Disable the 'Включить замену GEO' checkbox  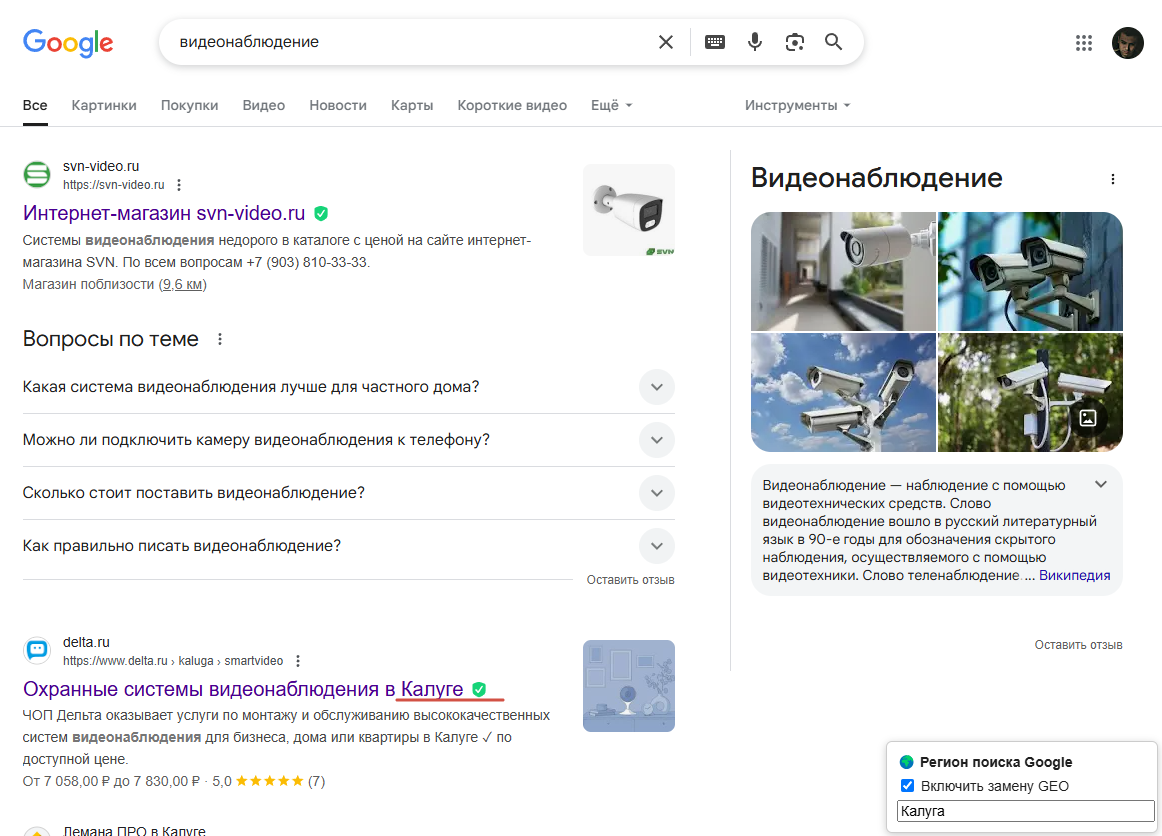(907, 785)
